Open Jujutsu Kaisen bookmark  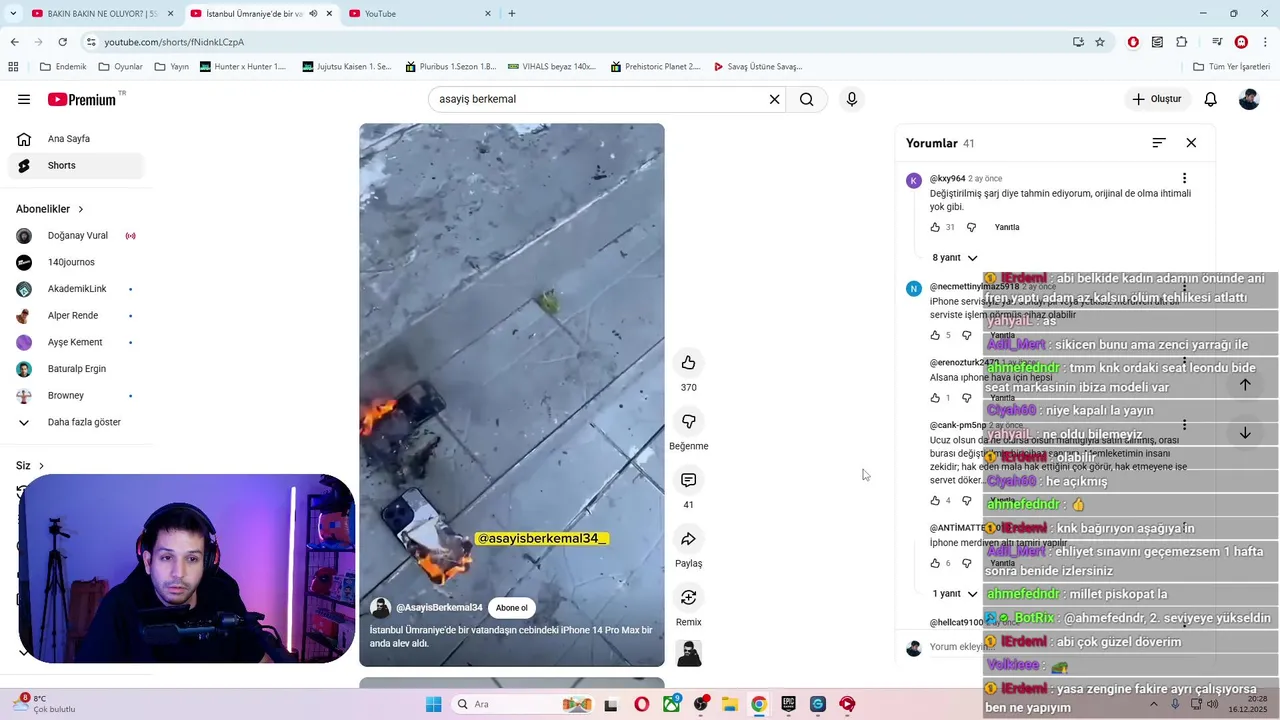tap(346, 67)
